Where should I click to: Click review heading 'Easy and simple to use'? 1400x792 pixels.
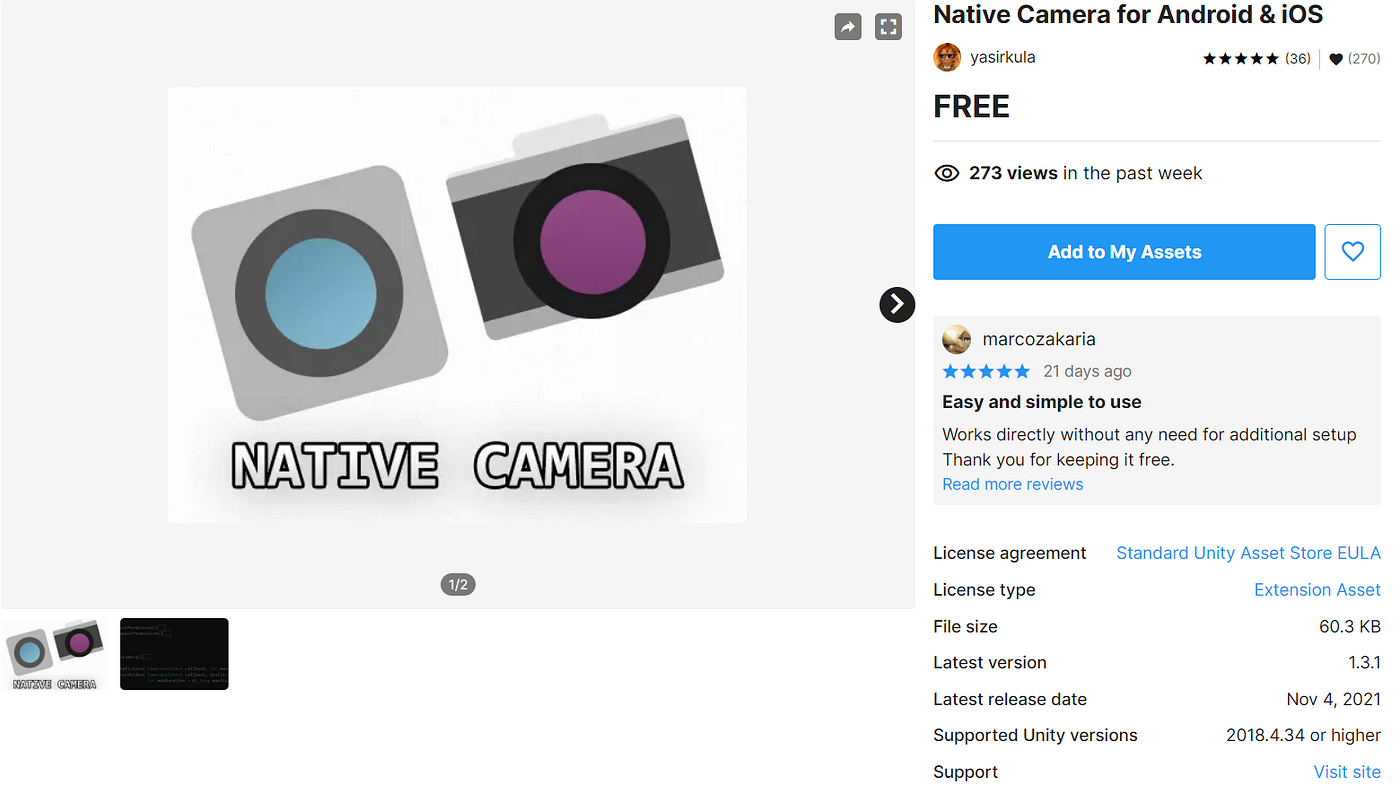[x=1042, y=402]
